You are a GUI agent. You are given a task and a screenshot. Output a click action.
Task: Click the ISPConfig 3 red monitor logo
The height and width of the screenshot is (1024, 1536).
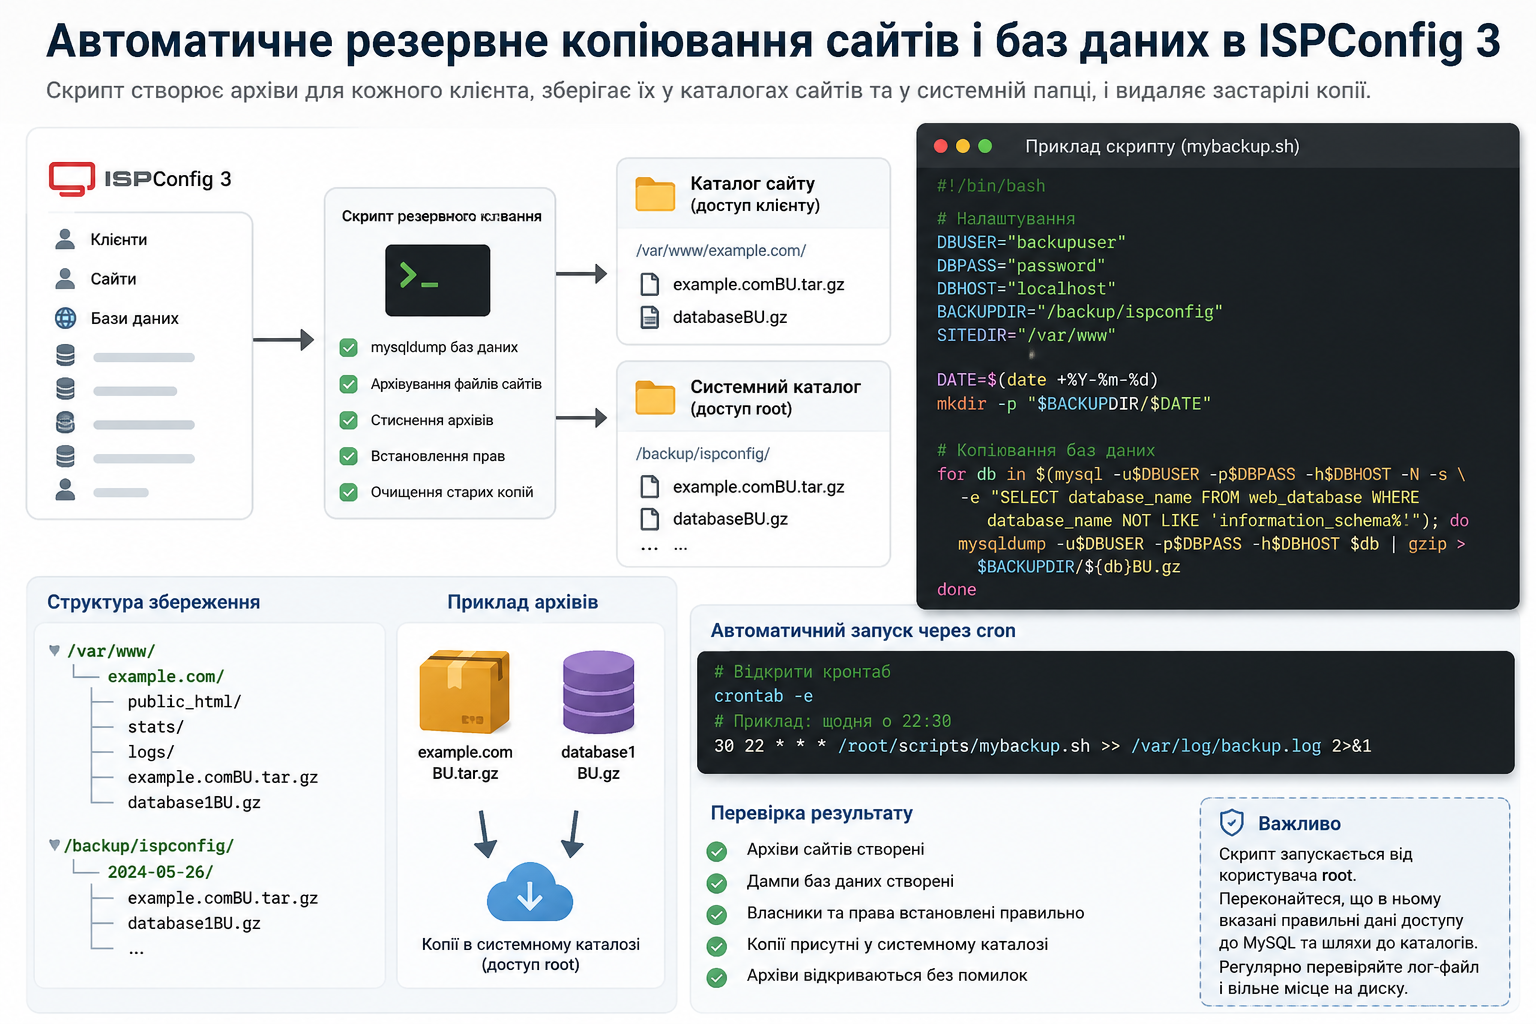(x=72, y=178)
